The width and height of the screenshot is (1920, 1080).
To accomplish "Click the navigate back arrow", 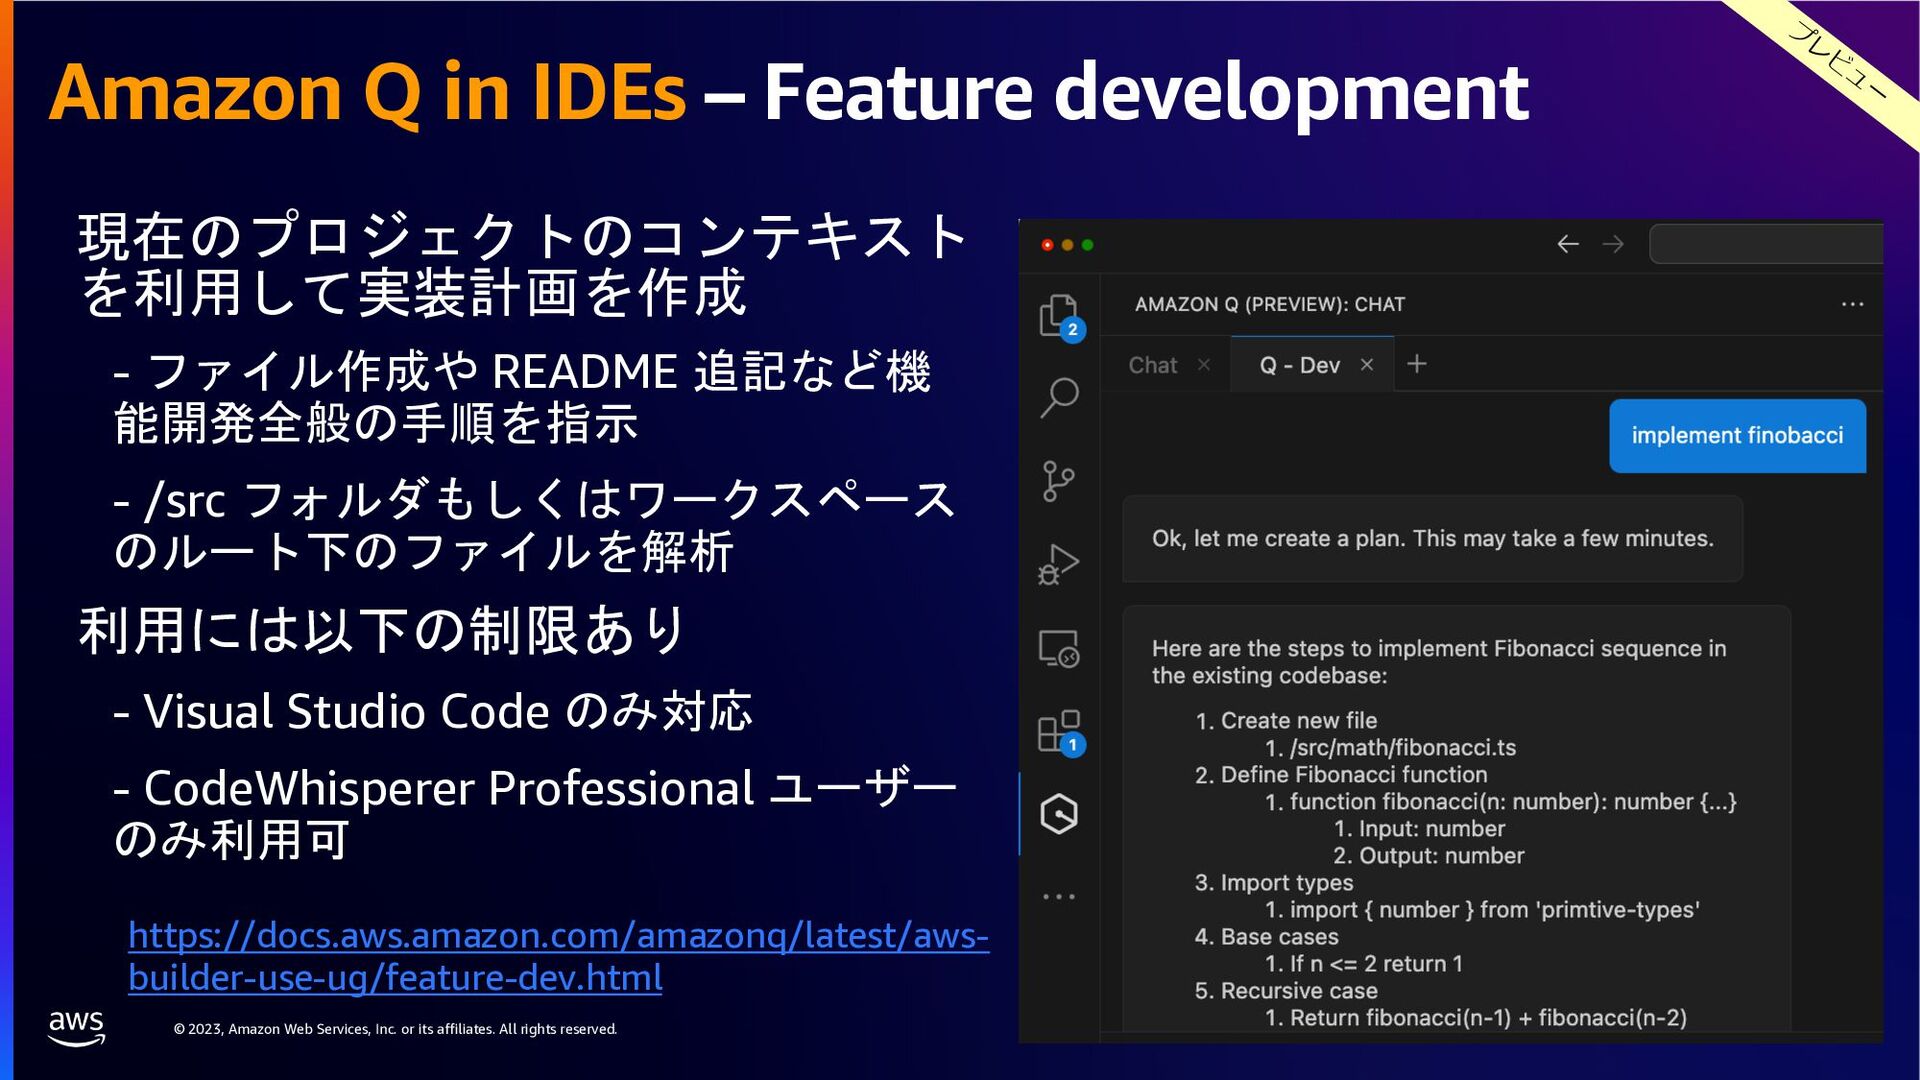I will tap(1568, 244).
